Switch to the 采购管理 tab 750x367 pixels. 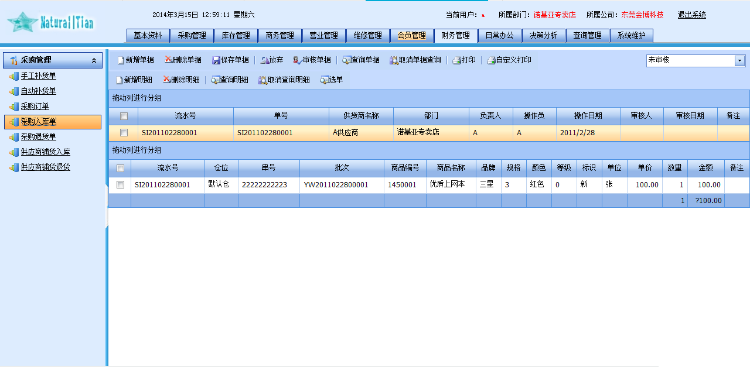(191, 35)
